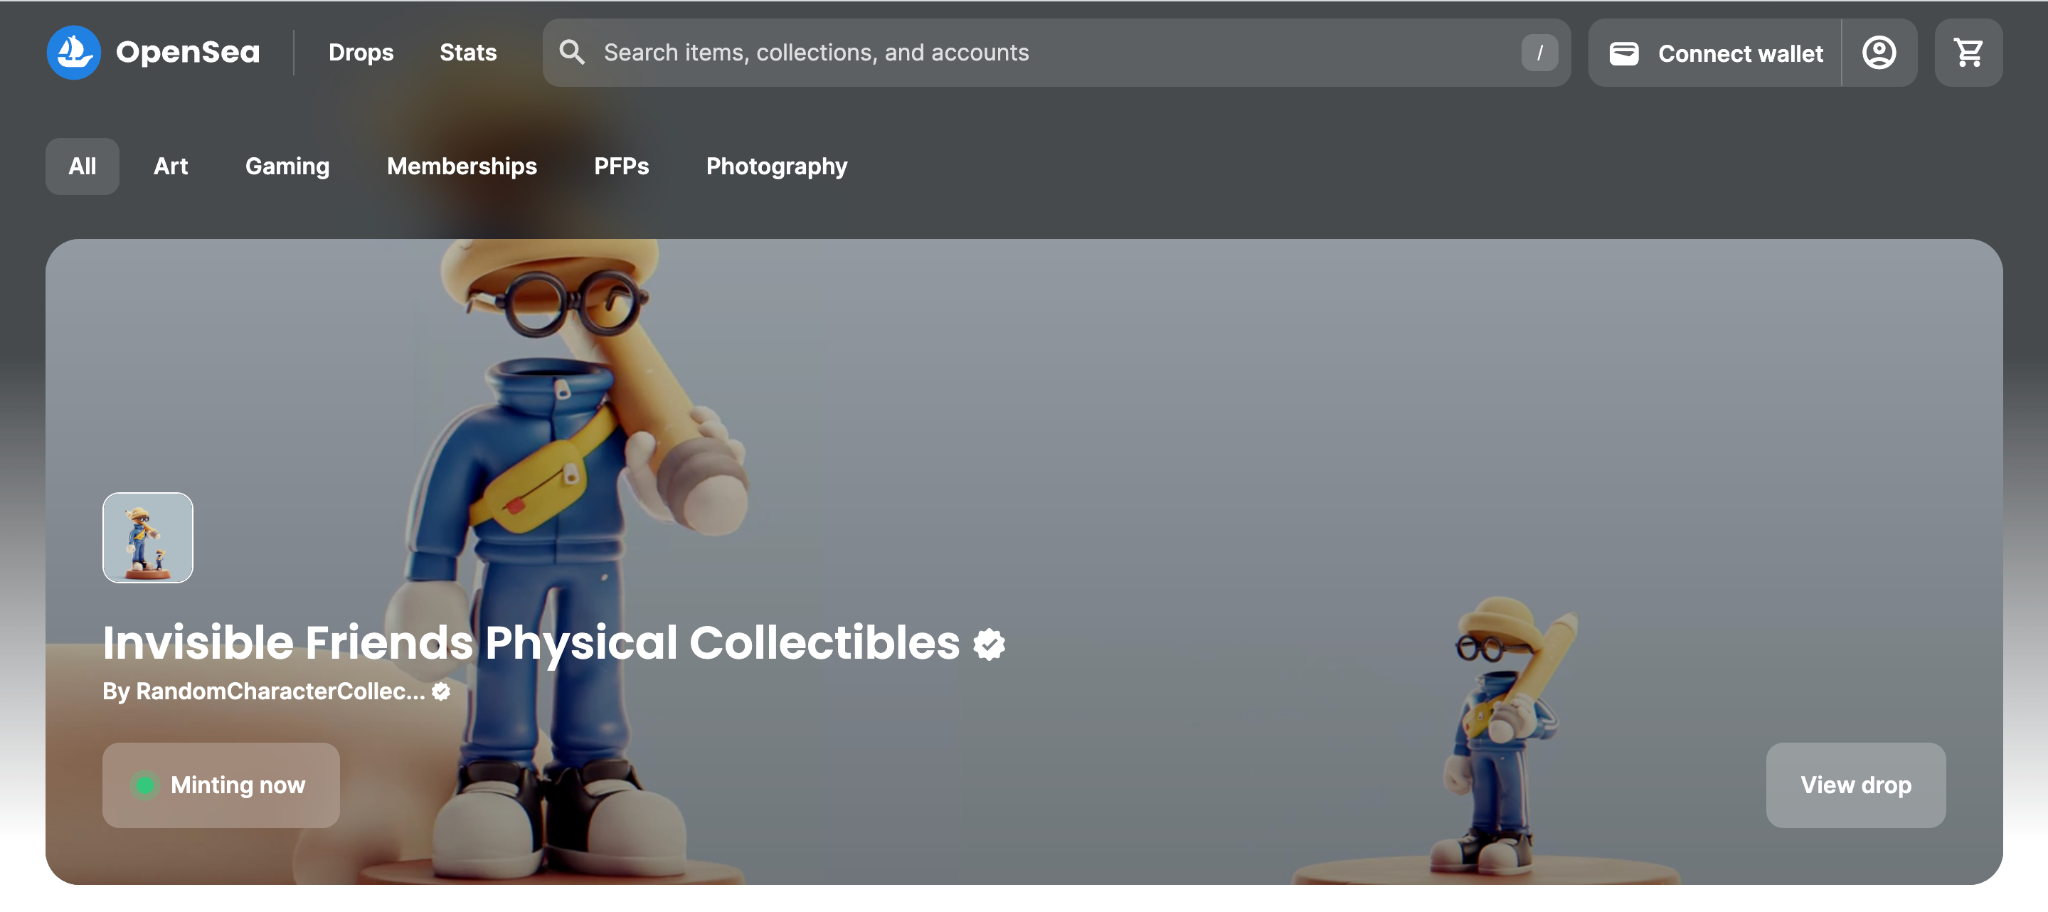This screenshot has height=912, width=2048.
Task: Open the account profile icon
Action: (1879, 53)
